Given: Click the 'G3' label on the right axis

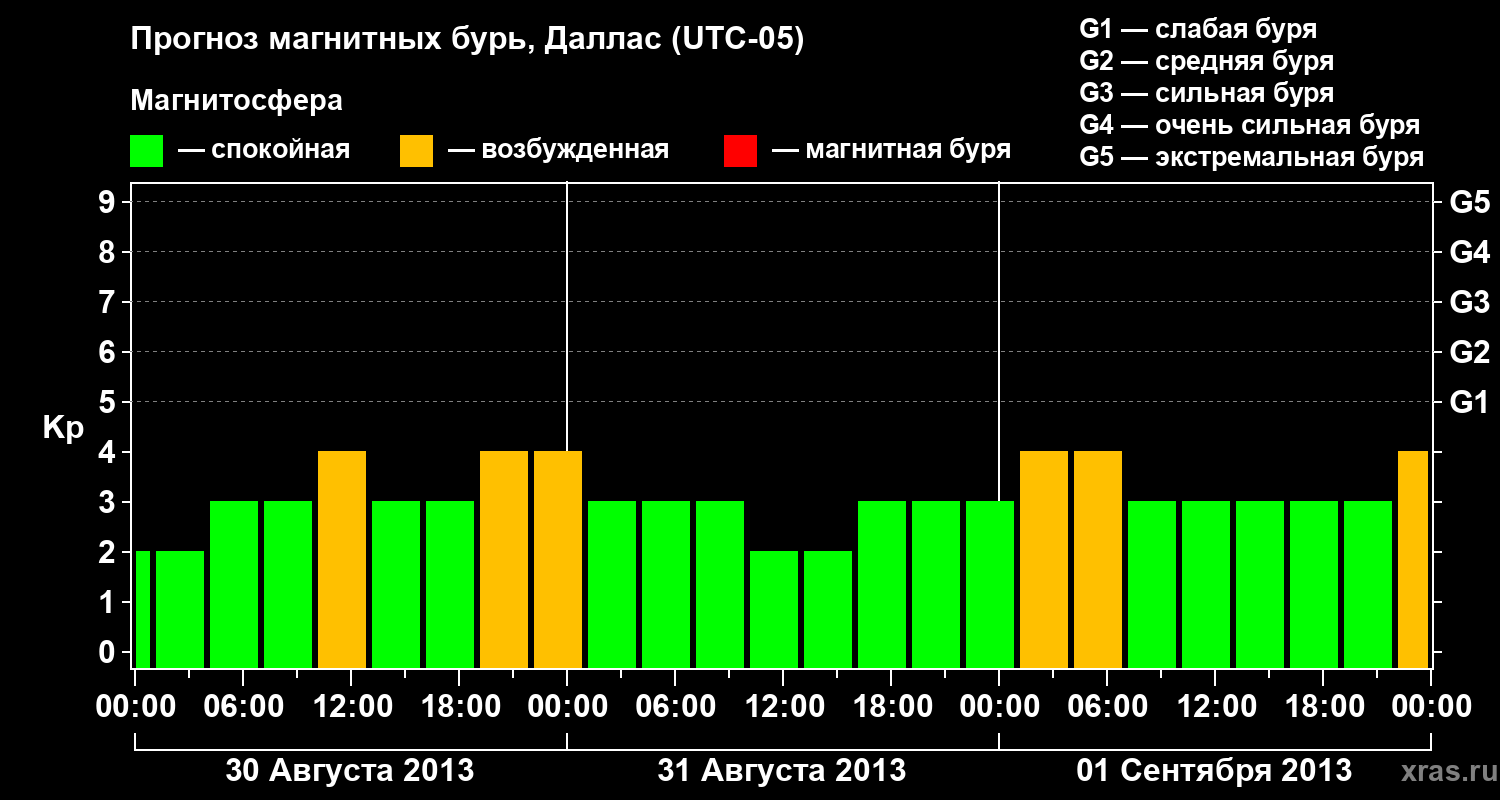Looking at the screenshot, I should (x=1469, y=303).
